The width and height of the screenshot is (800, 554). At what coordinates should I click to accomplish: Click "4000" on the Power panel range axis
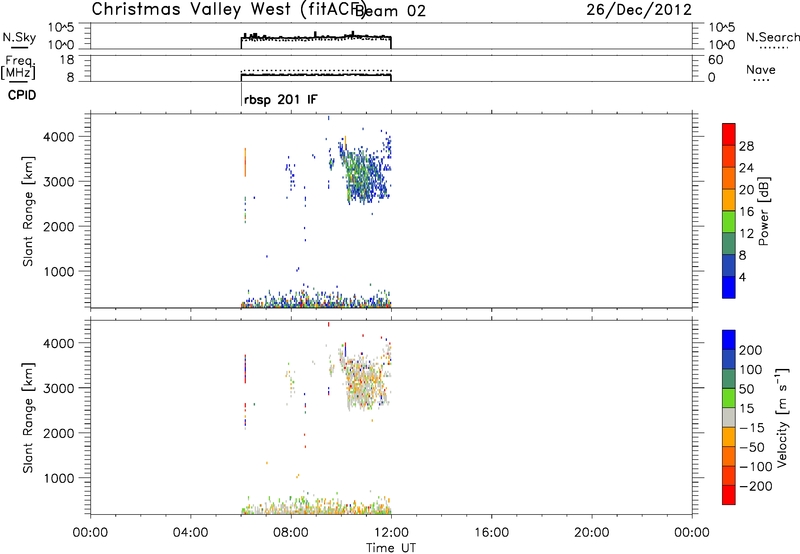pos(59,137)
